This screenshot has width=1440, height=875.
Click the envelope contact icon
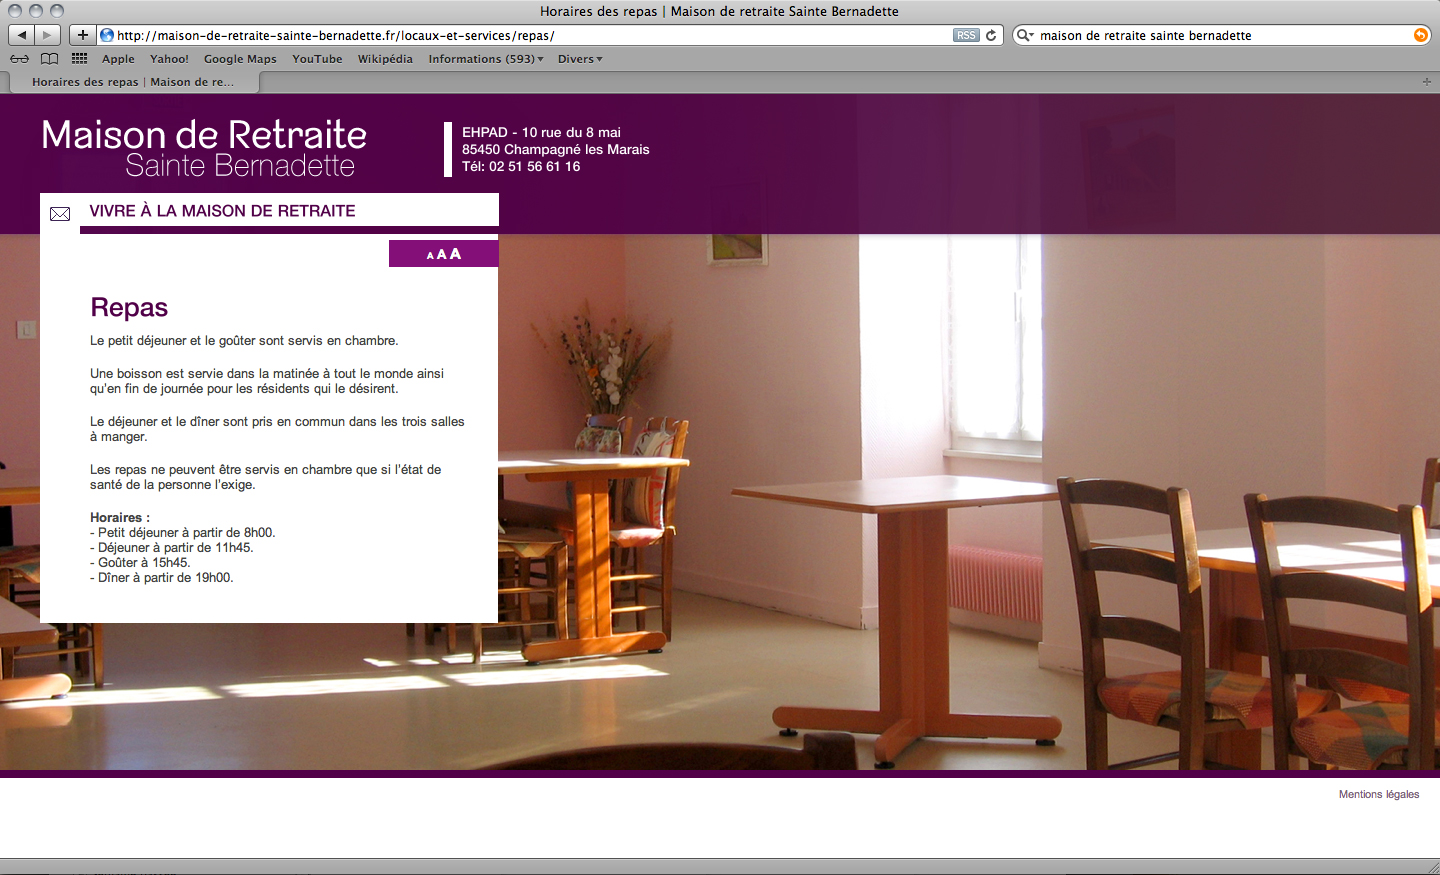pyautogui.click(x=60, y=214)
